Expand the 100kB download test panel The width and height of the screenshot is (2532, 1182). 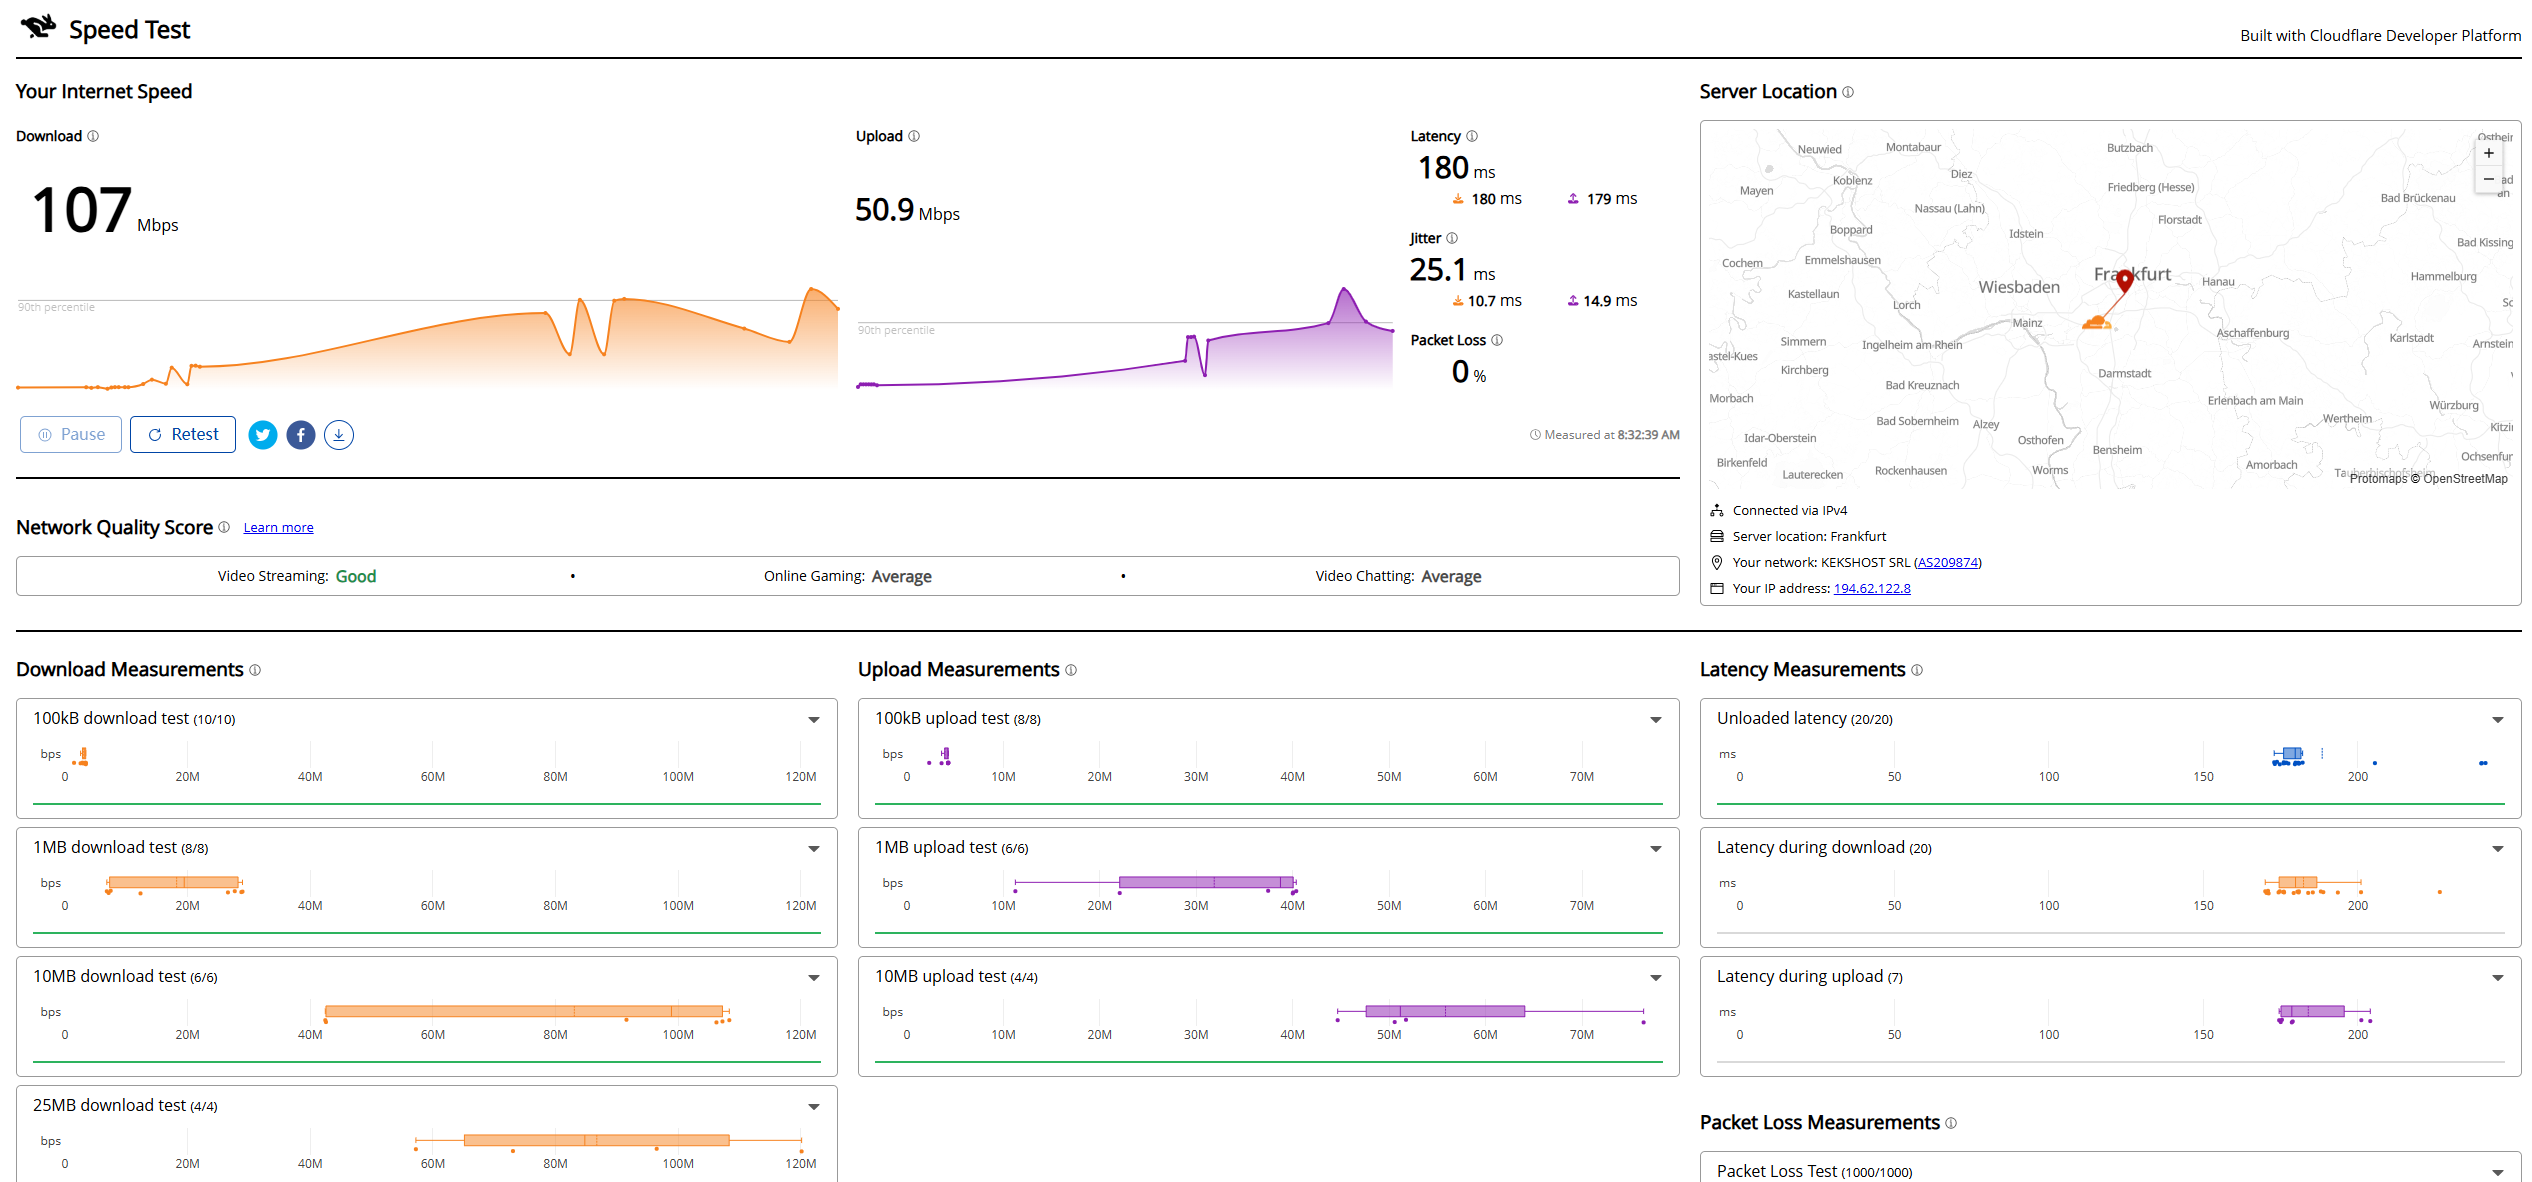click(814, 719)
